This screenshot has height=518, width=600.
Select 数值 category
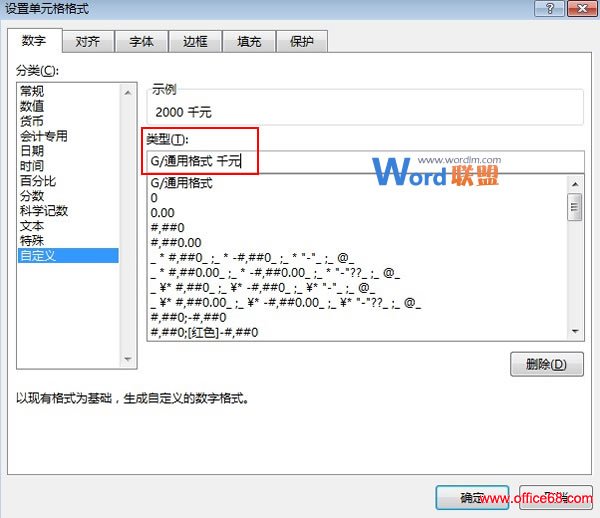click(68, 106)
